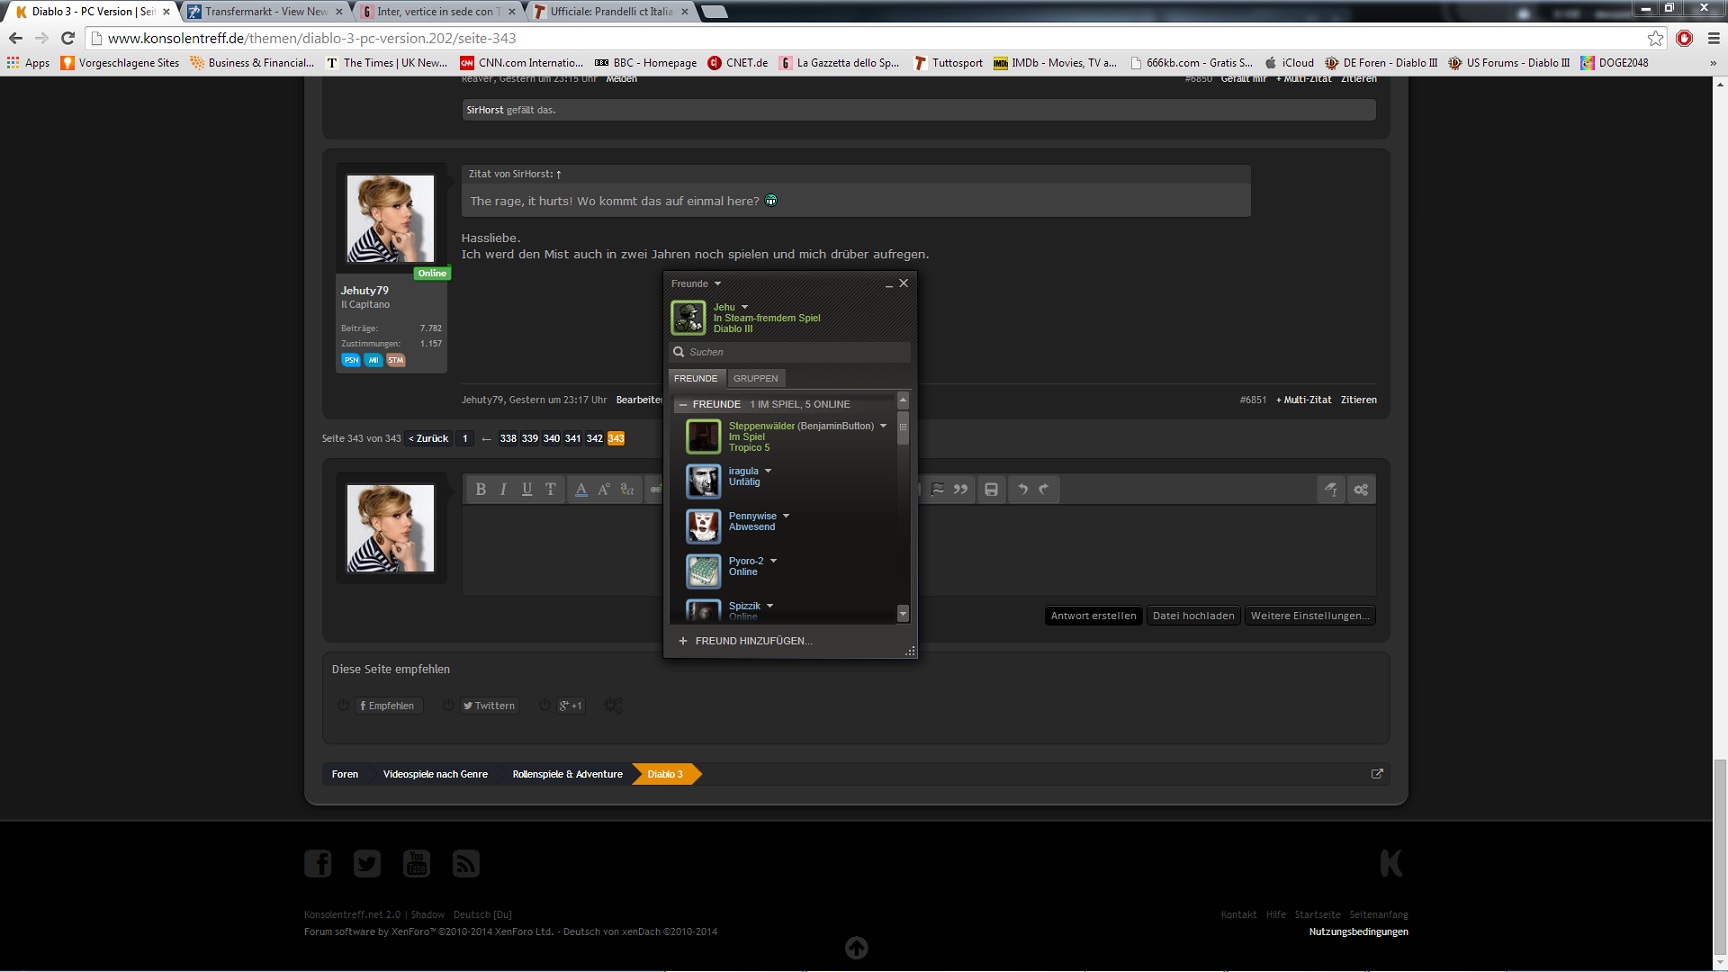The image size is (1728, 972).
Task: Open the Nutzungsbedingungen footer link
Action: coord(1358,932)
